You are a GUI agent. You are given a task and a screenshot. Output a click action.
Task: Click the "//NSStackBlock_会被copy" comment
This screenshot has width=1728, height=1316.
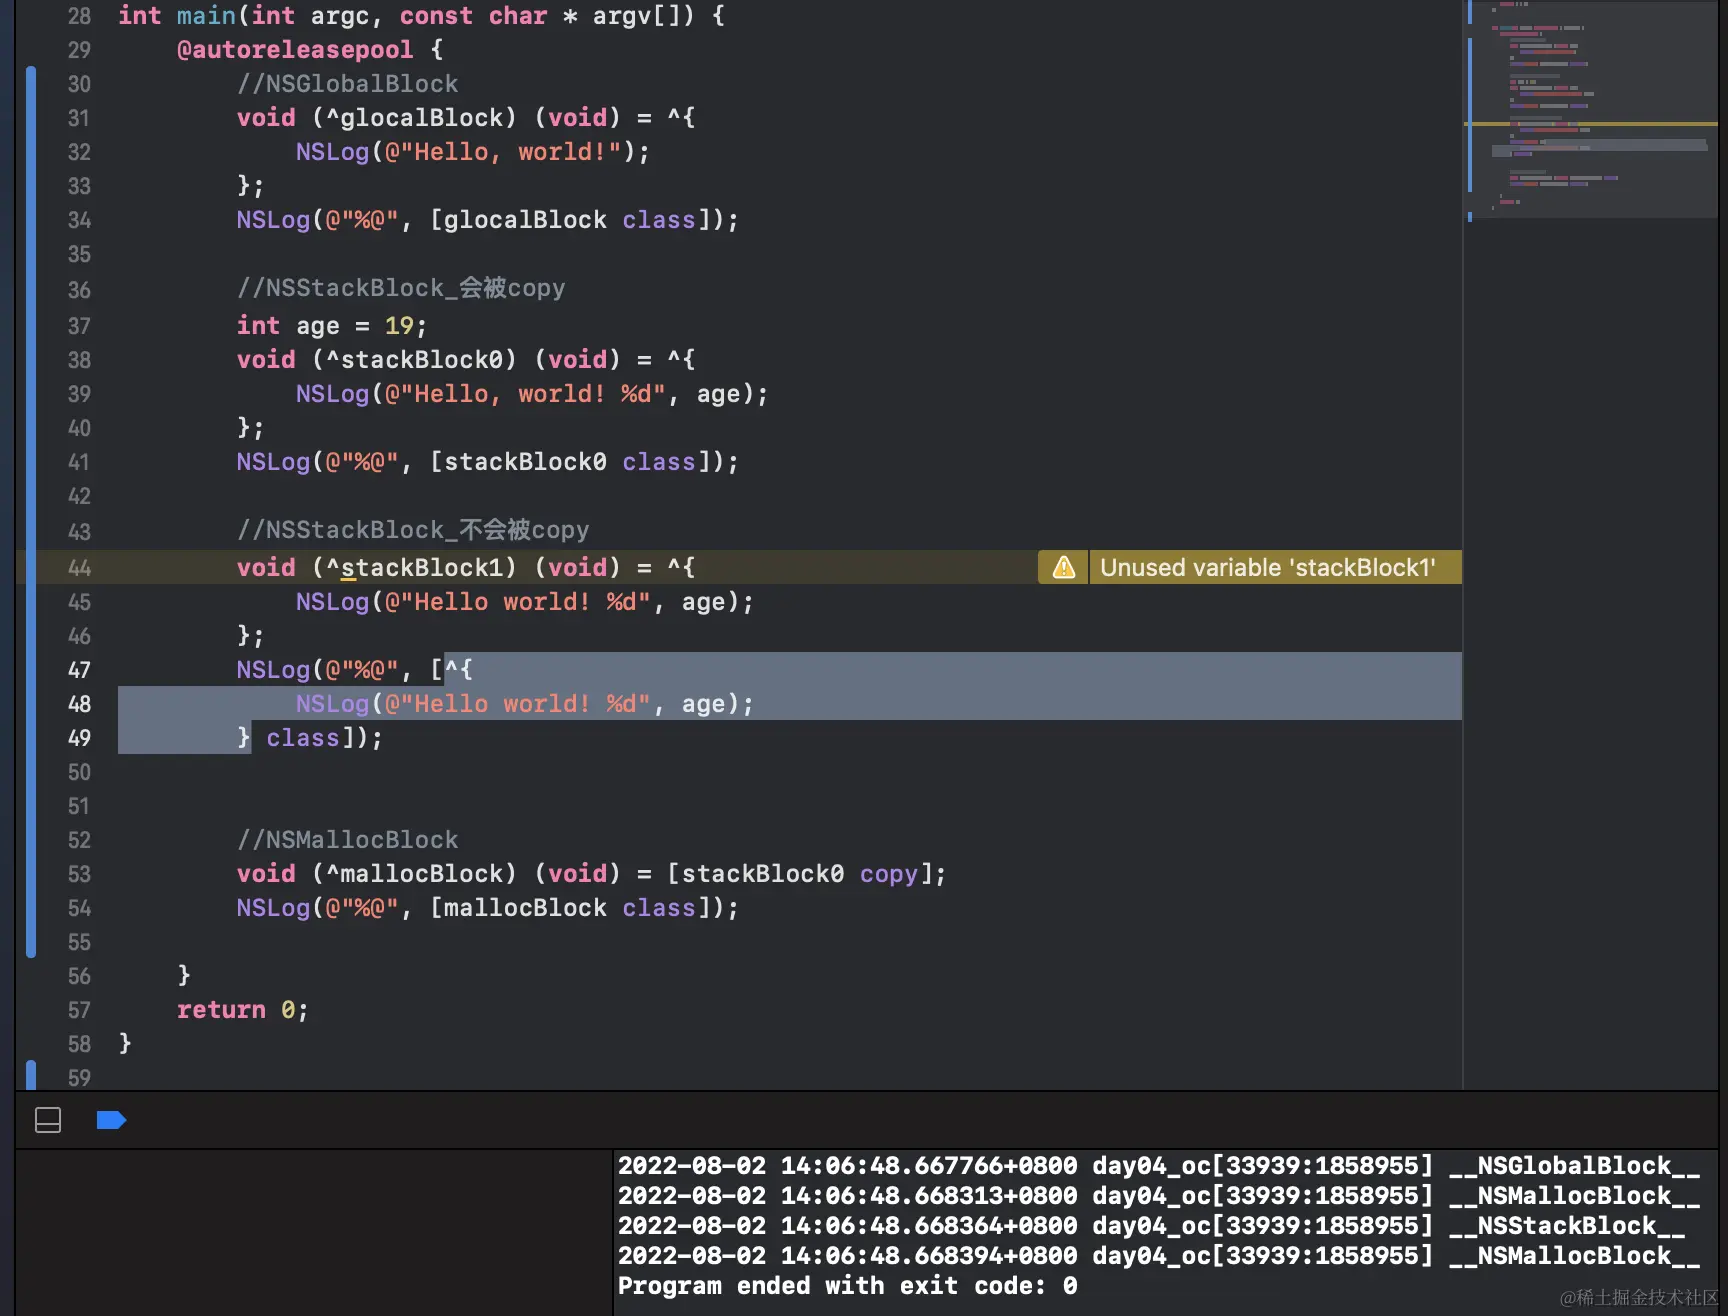point(401,288)
